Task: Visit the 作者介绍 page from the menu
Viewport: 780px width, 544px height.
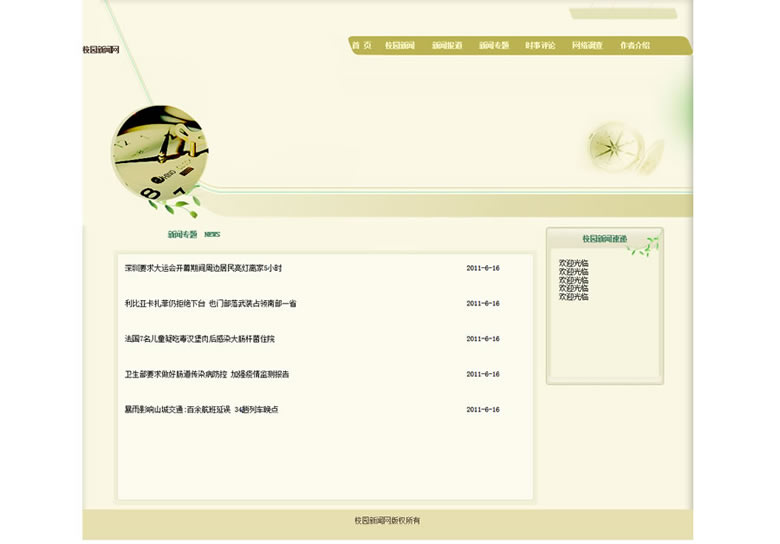Action: pos(634,46)
